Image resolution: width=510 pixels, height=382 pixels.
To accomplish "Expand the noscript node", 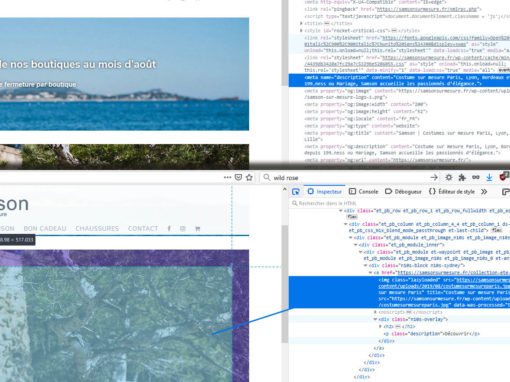I will point(375,312).
